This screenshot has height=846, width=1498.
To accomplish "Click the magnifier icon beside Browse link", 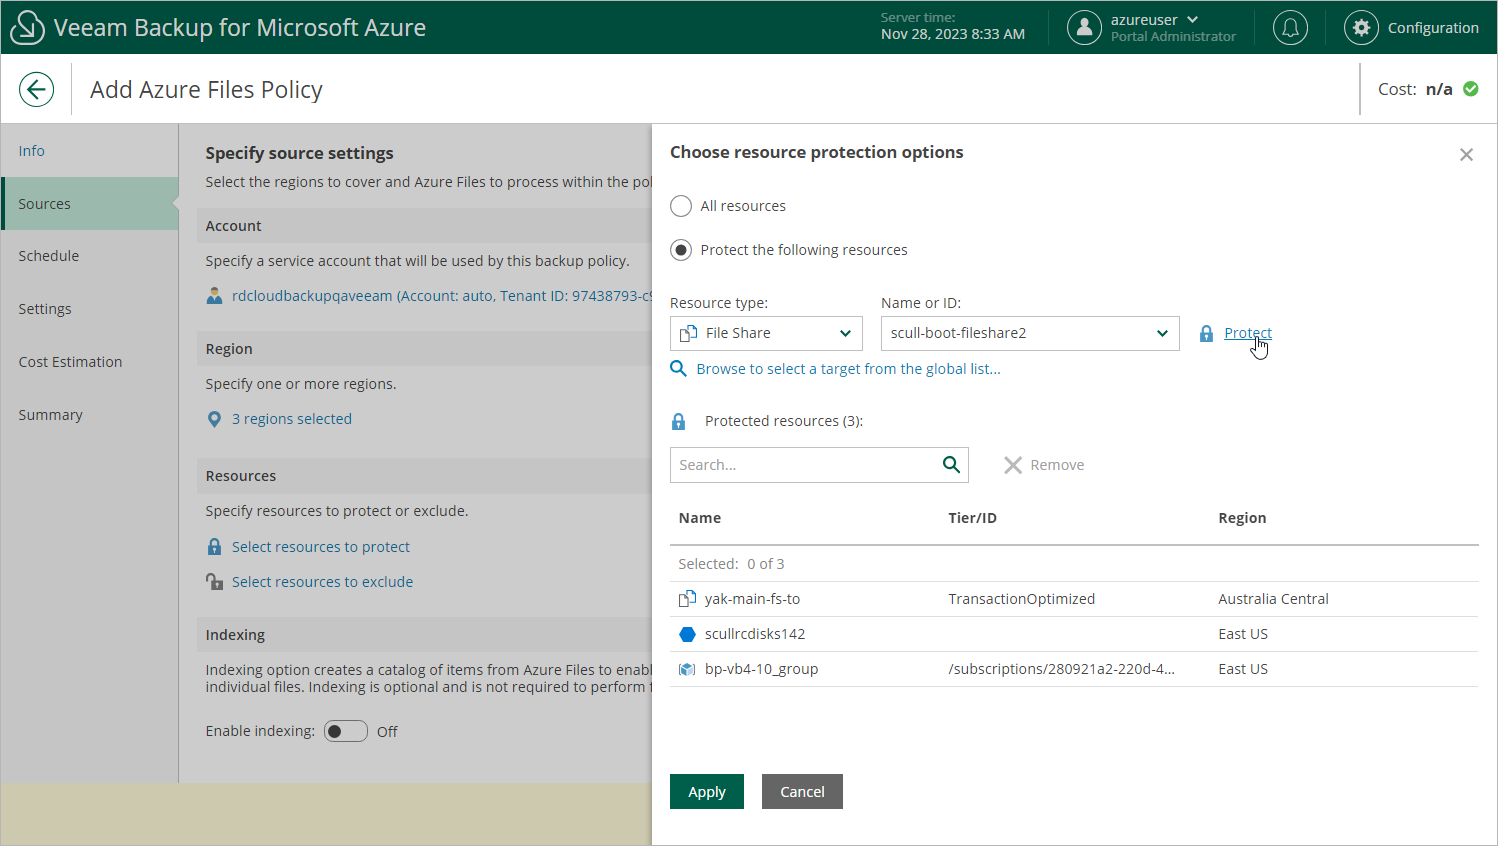I will click(678, 369).
